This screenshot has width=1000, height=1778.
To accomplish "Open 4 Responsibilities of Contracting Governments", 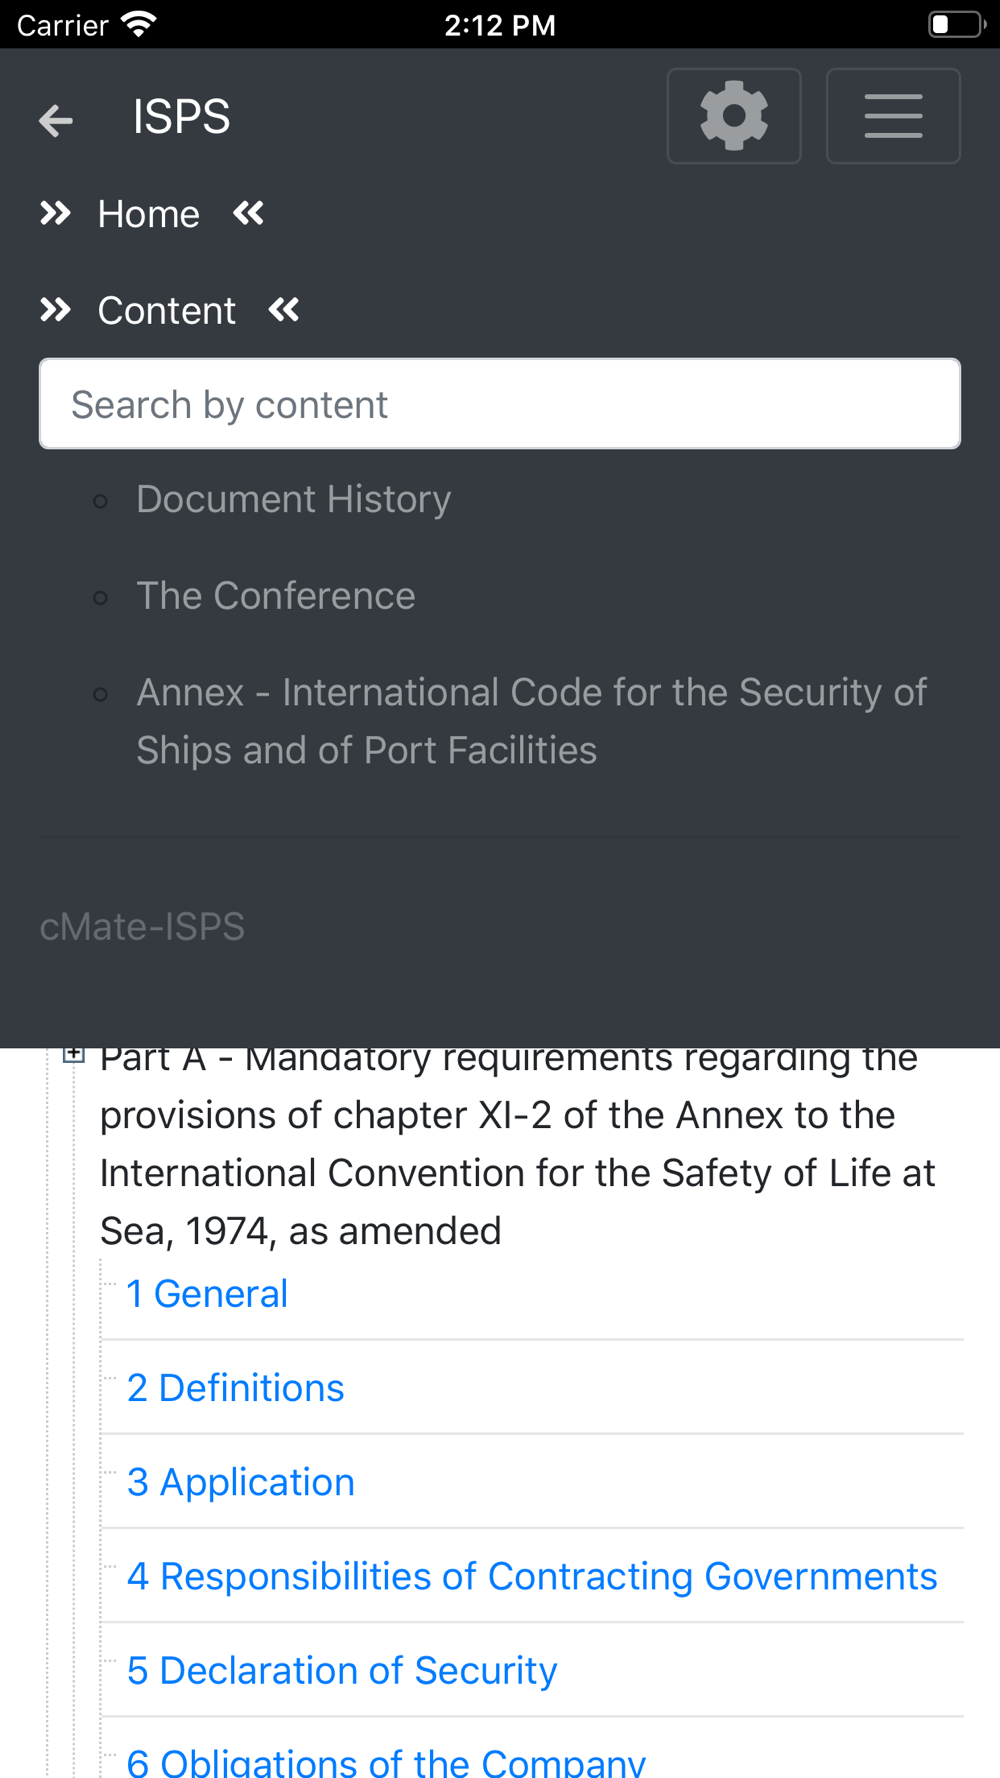I will (x=532, y=1576).
